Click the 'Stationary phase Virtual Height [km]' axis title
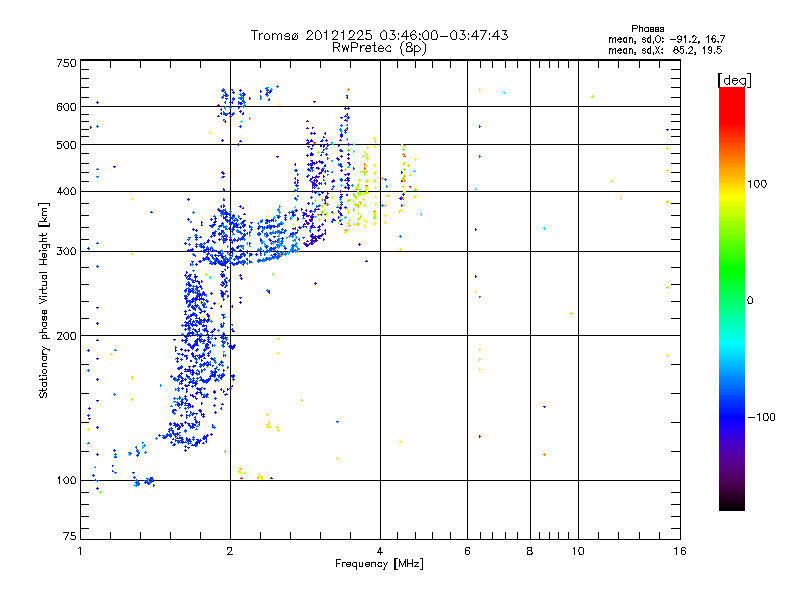Viewport: 800px width, 600px height. (44, 301)
